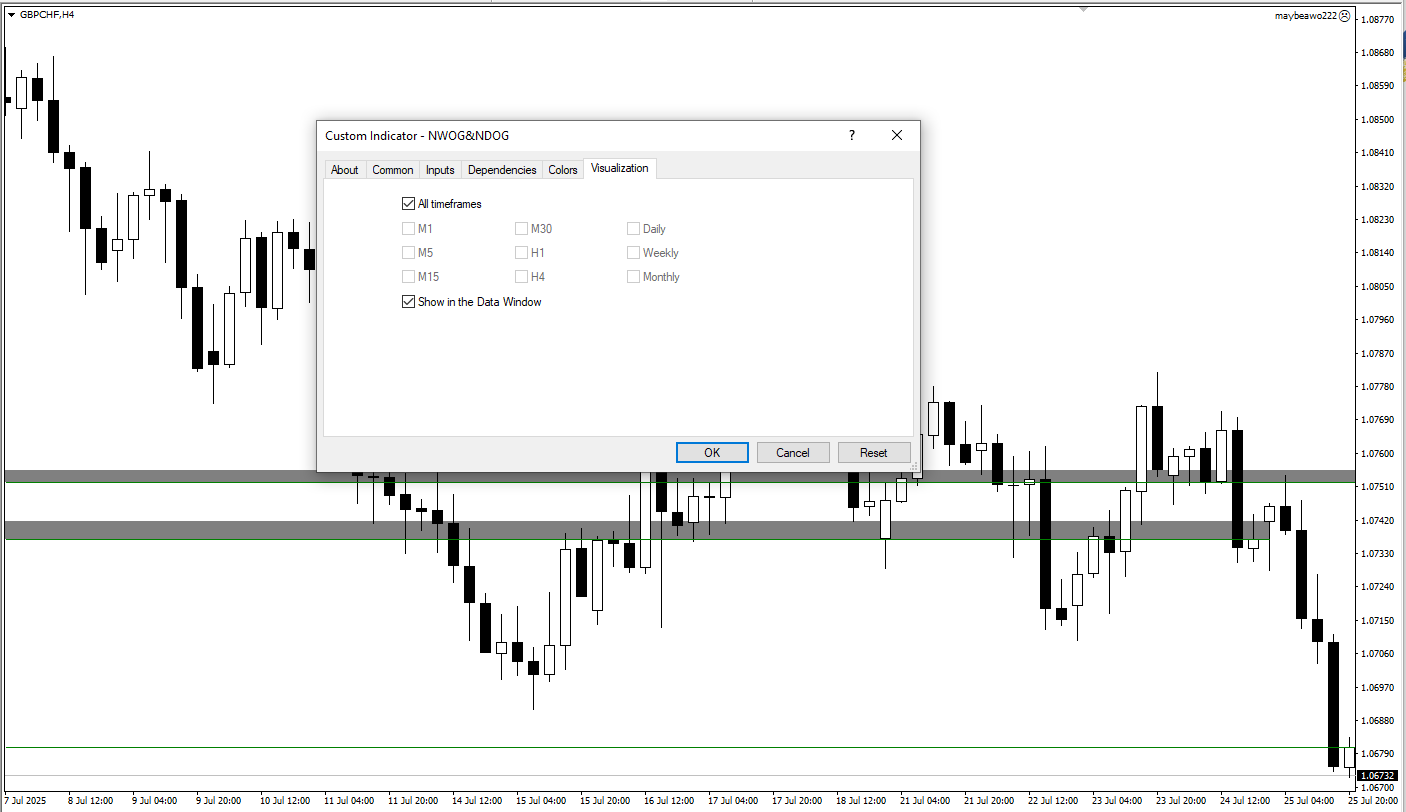Screen dimensions: 1406x812
Task: Toggle the H1 timeframe checkbox
Action: [x=521, y=253]
